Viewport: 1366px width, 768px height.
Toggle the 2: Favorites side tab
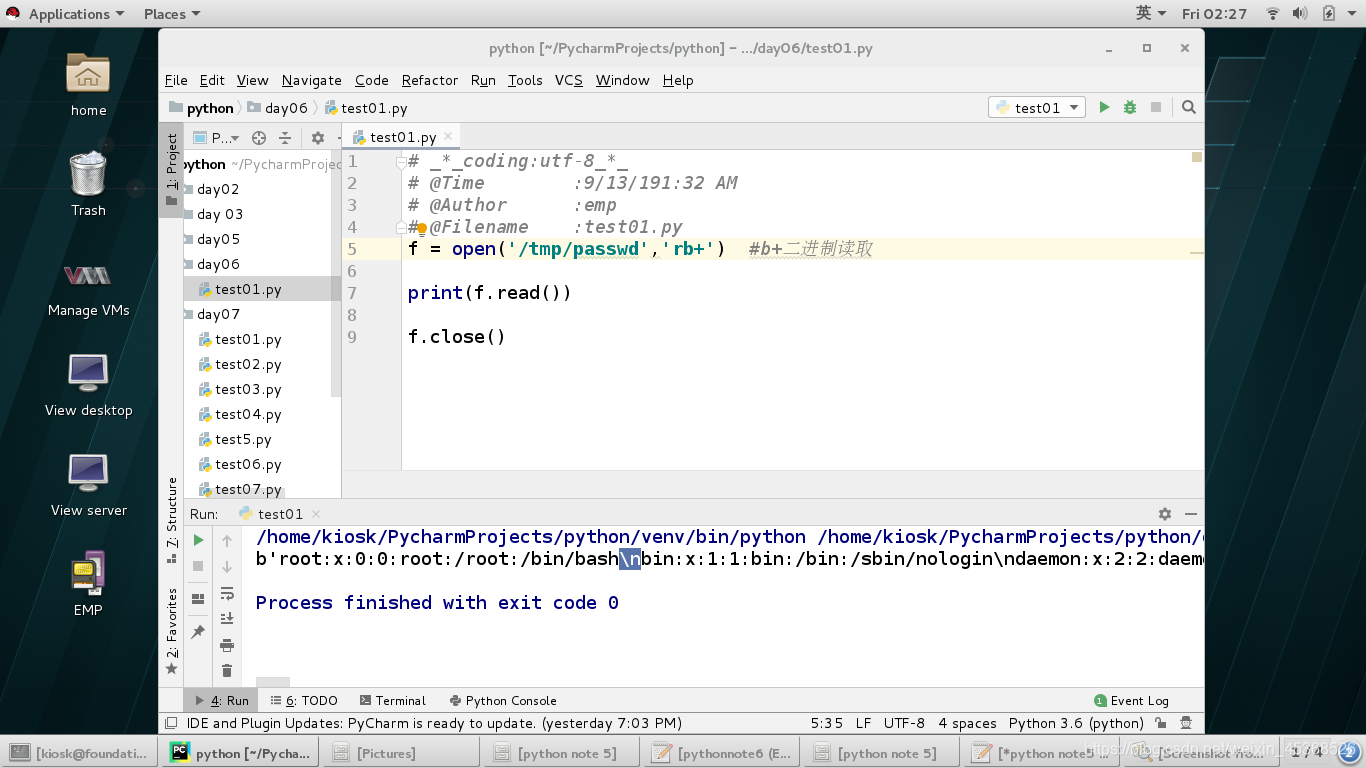172,630
